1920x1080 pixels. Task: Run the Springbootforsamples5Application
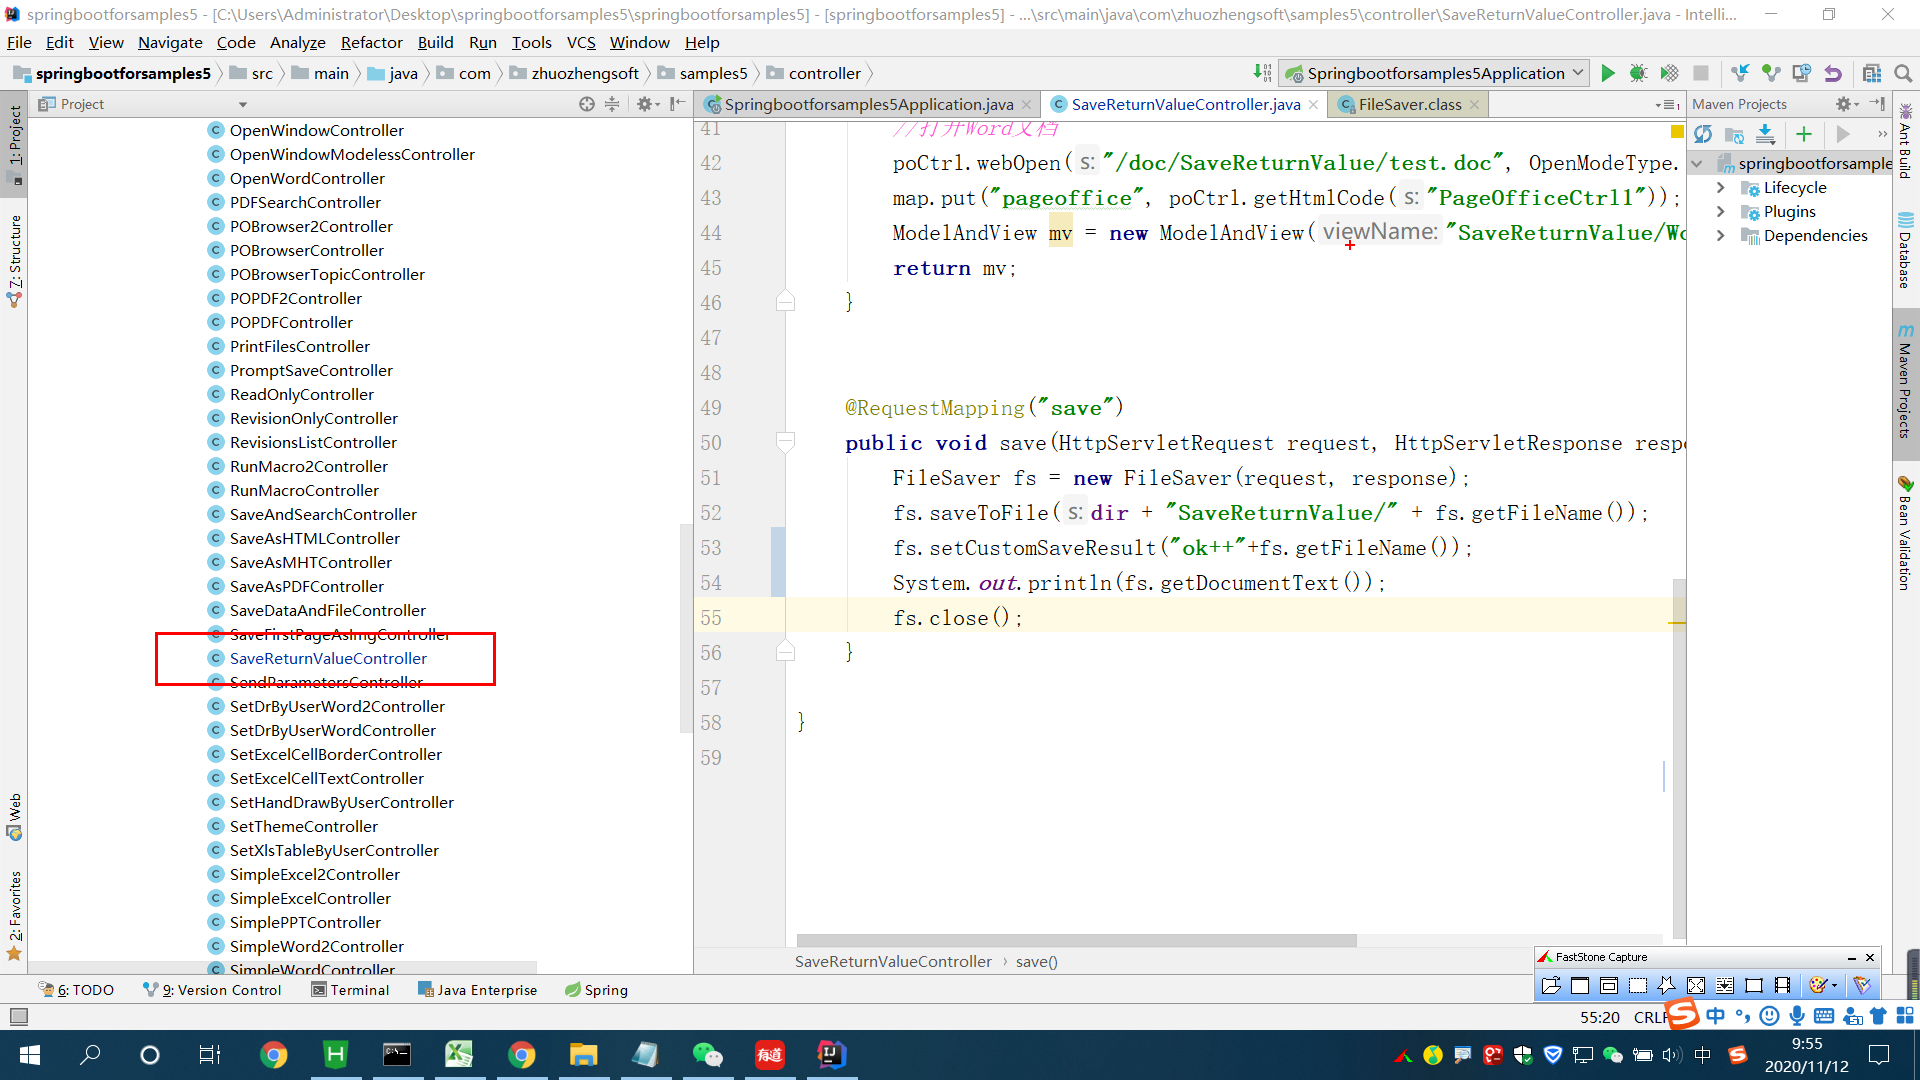point(1607,73)
